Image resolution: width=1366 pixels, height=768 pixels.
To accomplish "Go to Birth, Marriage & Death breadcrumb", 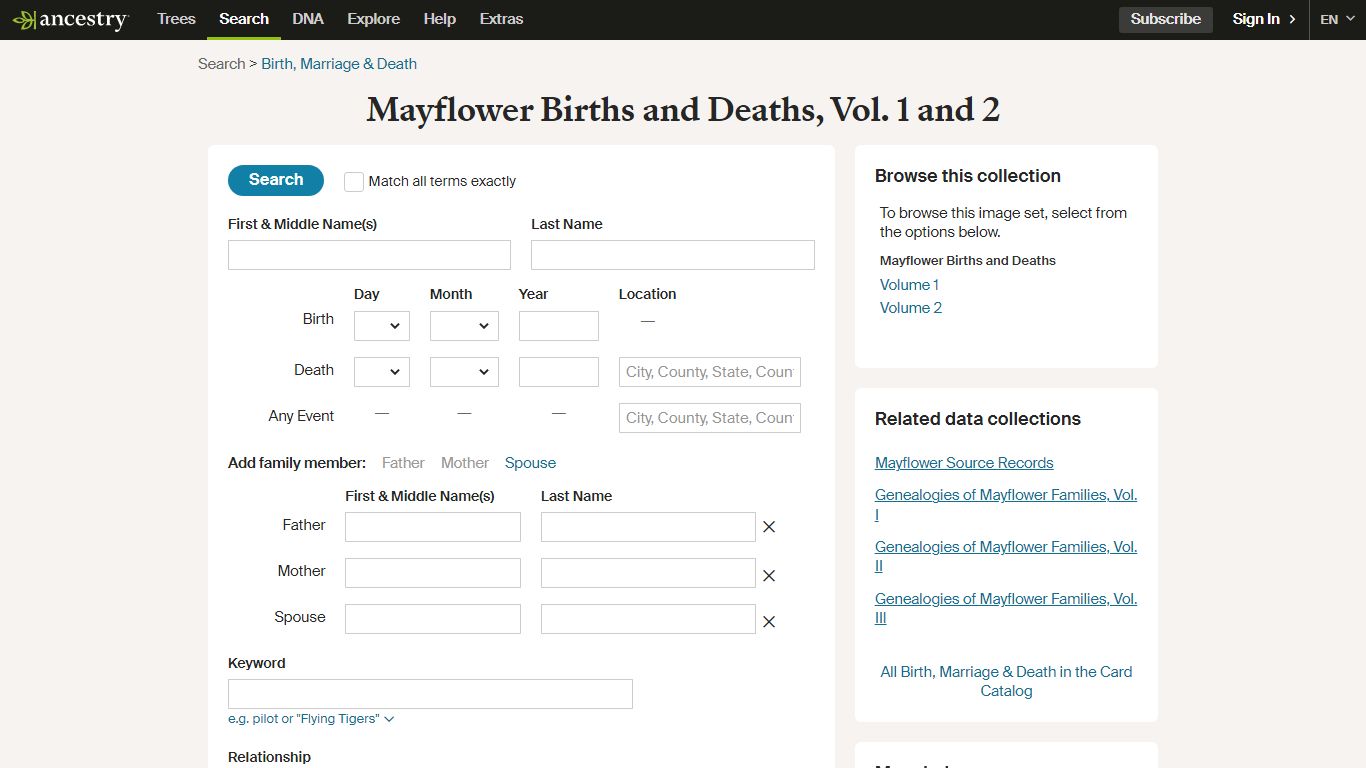I will [x=339, y=64].
